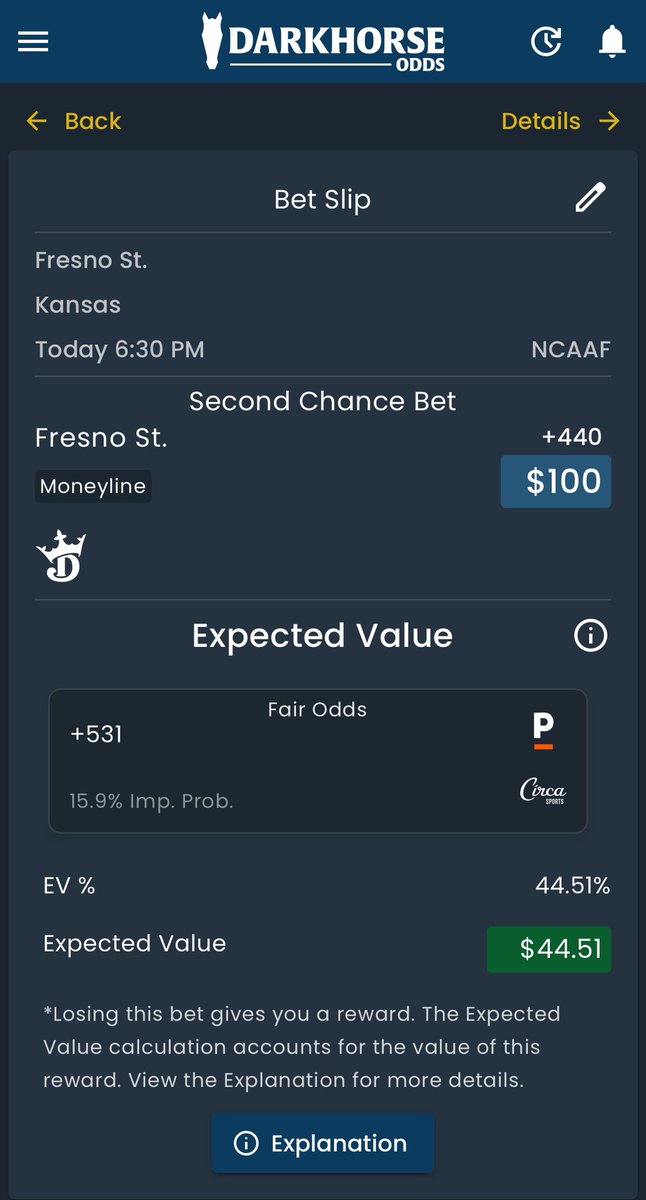646x1200 pixels.
Task: Tap the pencil edit icon
Action: point(590,197)
